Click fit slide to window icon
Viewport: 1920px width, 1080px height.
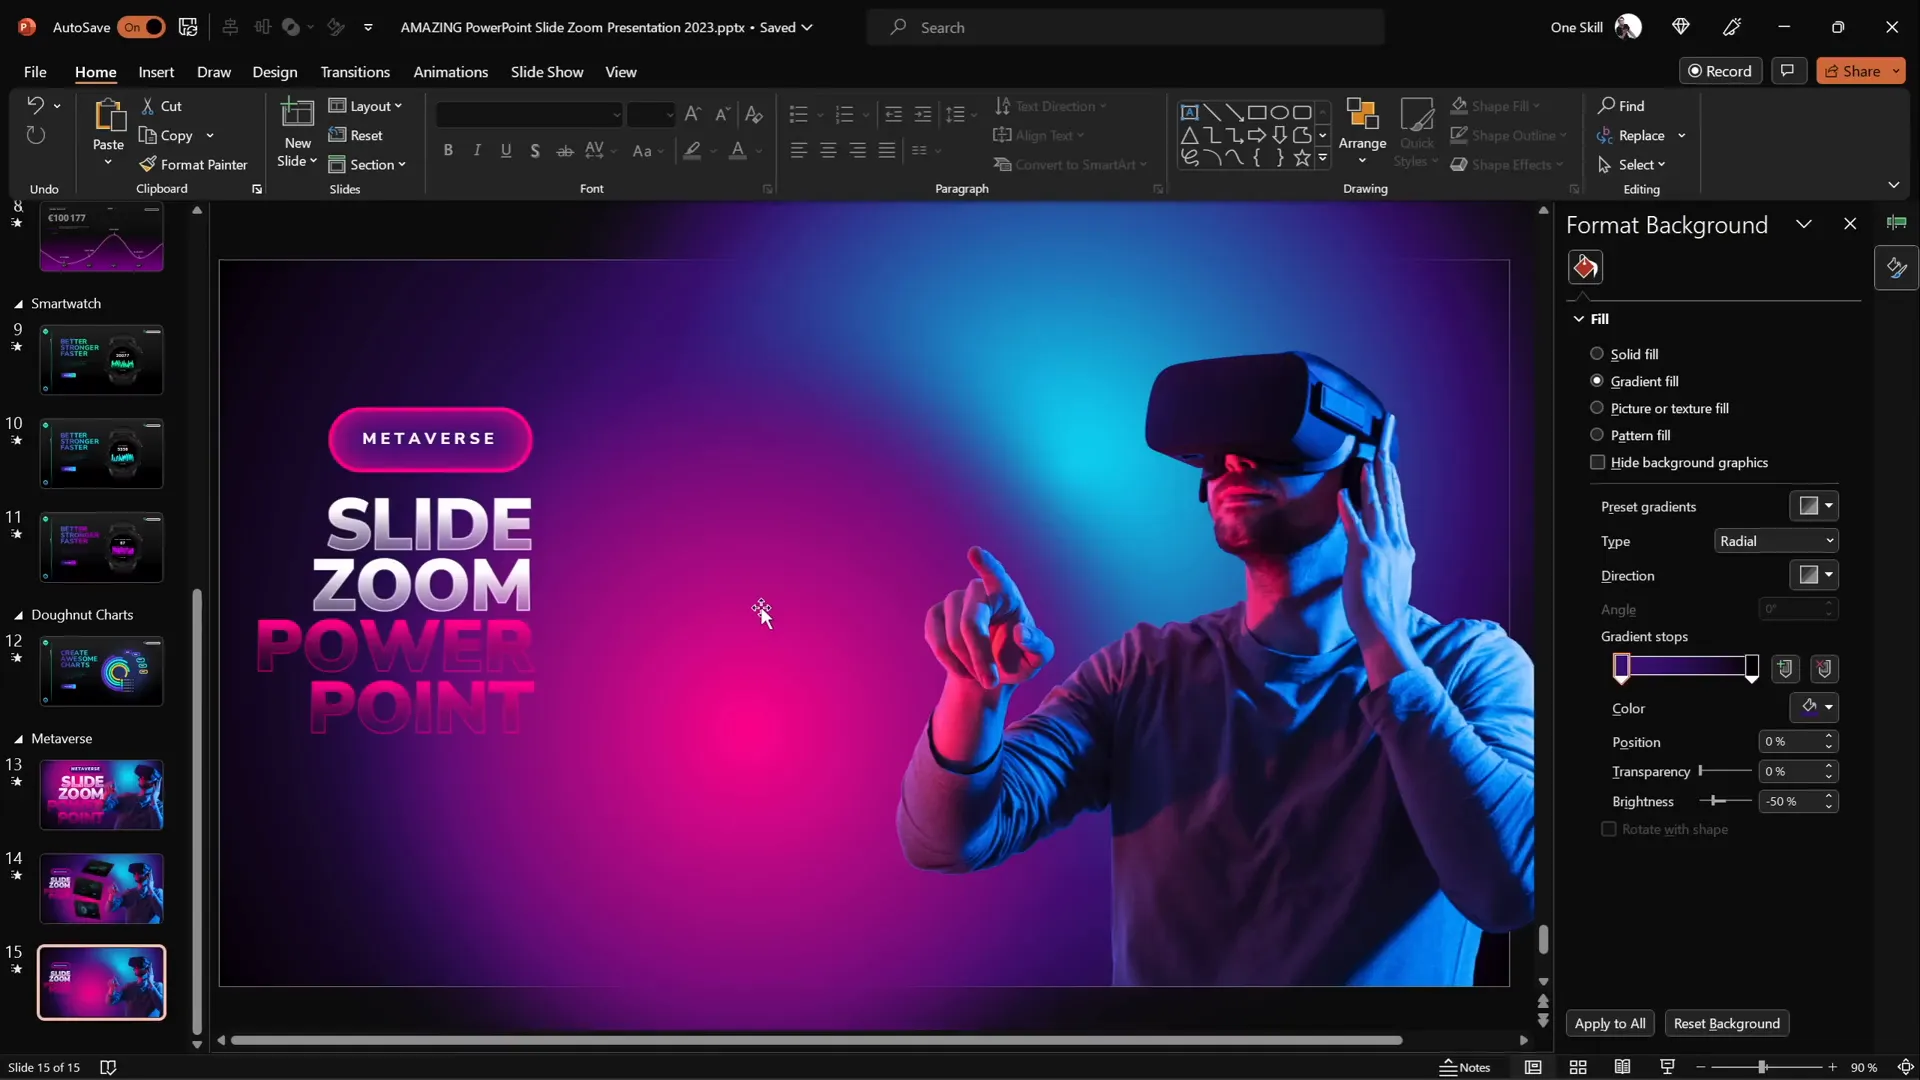click(1905, 1067)
